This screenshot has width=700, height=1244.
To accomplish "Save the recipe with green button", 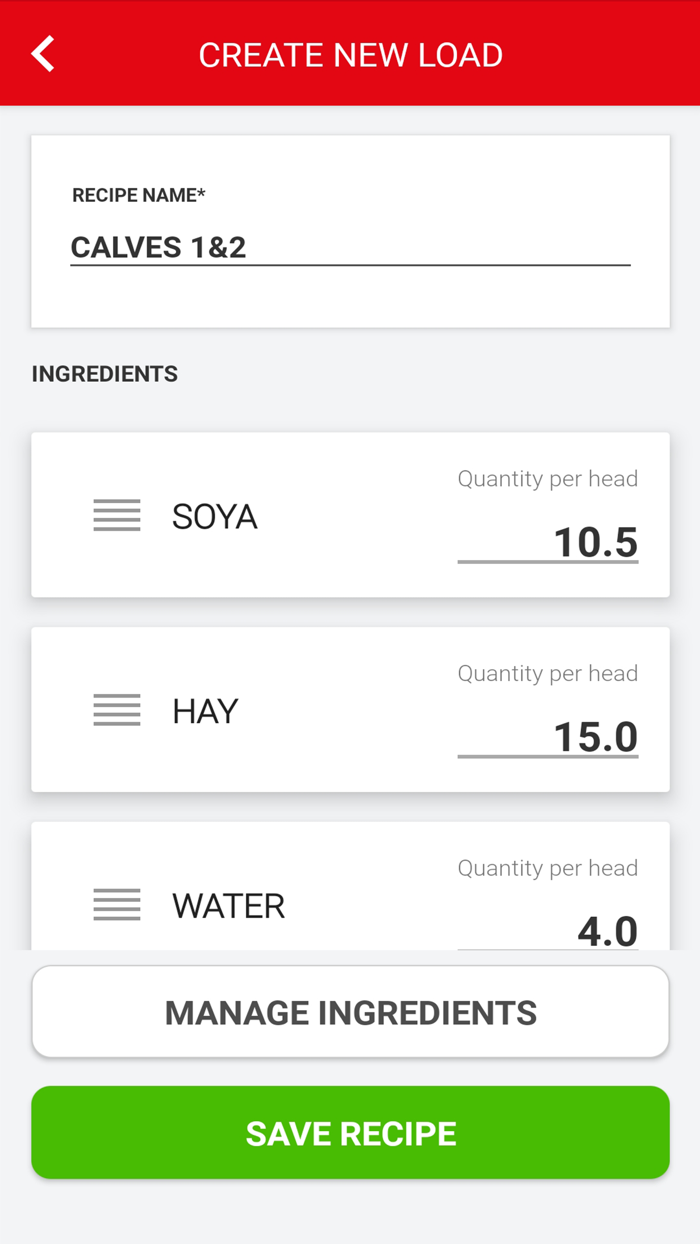I will point(350,1133).
